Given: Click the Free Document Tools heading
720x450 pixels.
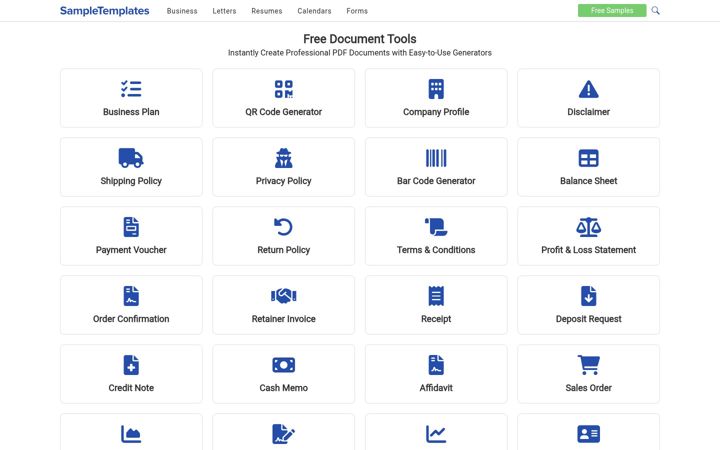Looking at the screenshot, I should point(360,39).
